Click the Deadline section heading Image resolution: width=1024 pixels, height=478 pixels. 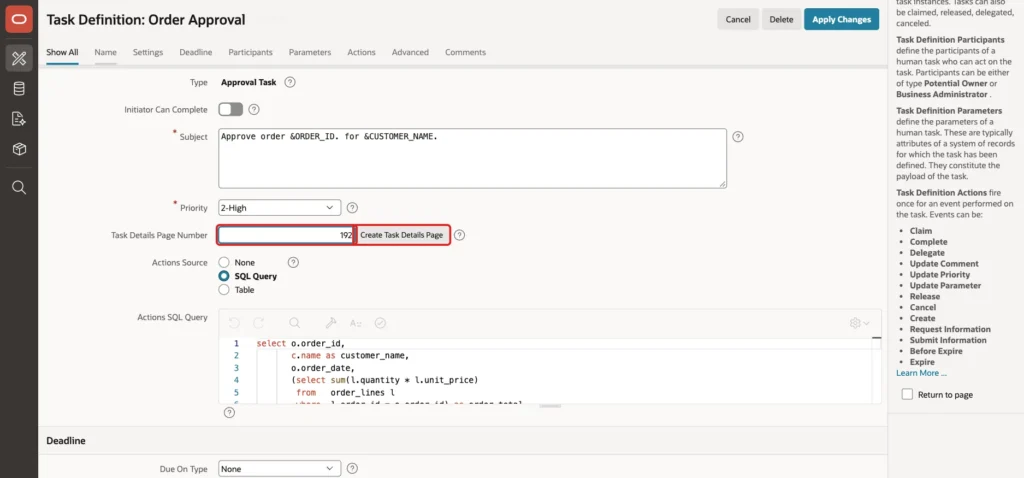pyautogui.click(x=66, y=441)
